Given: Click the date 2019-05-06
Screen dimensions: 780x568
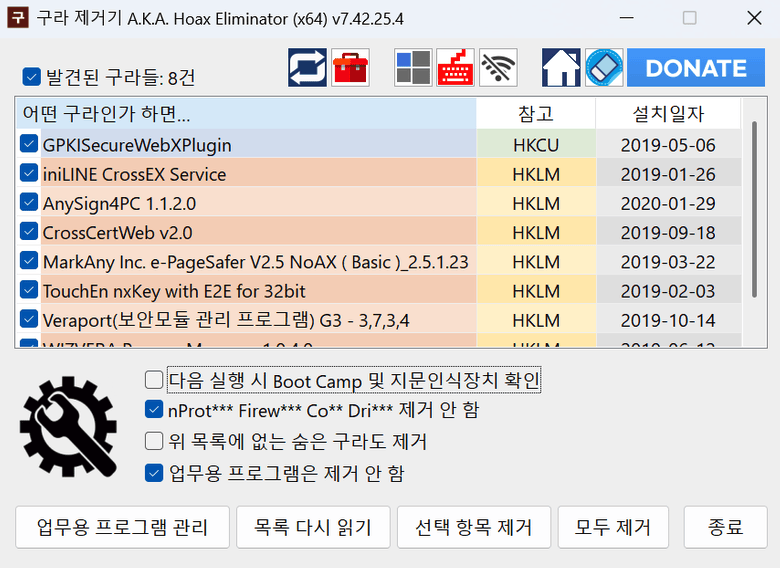Looking at the screenshot, I should (x=668, y=145).
